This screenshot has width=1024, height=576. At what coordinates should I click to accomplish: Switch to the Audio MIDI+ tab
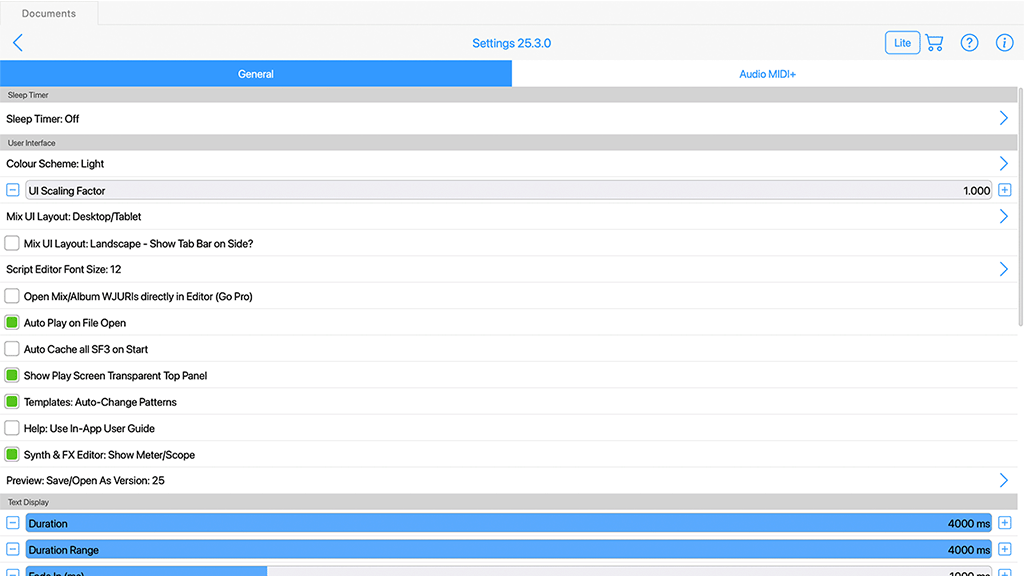click(x=767, y=74)
